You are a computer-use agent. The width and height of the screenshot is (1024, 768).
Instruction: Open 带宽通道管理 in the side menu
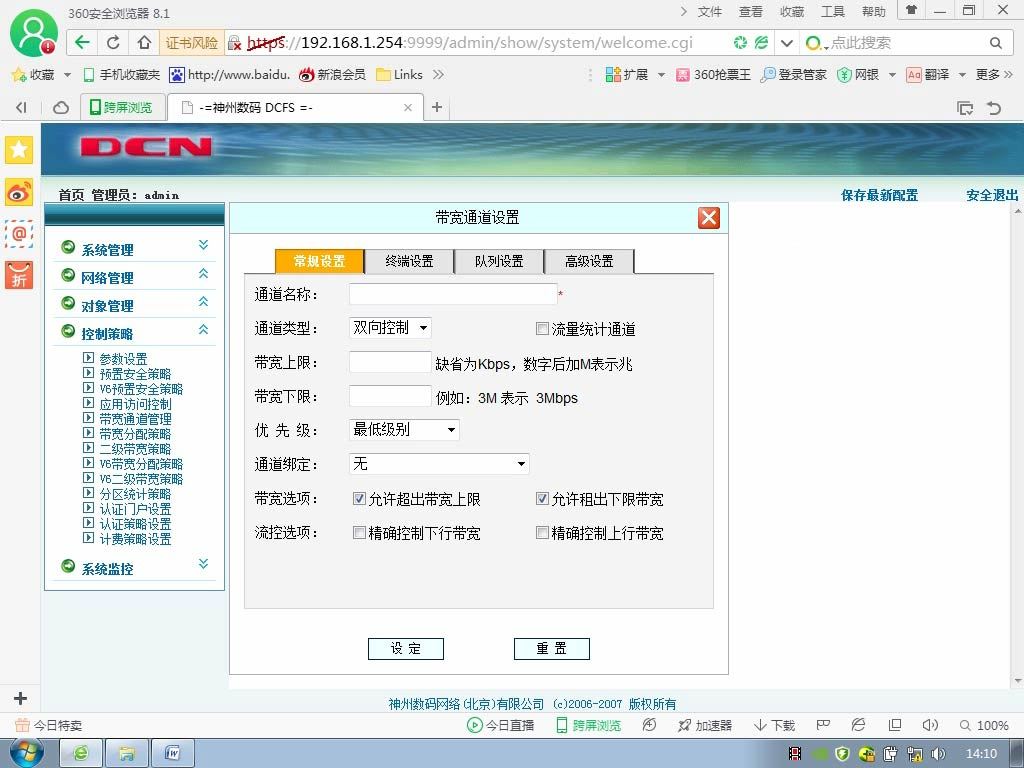[x=135, y=419]
